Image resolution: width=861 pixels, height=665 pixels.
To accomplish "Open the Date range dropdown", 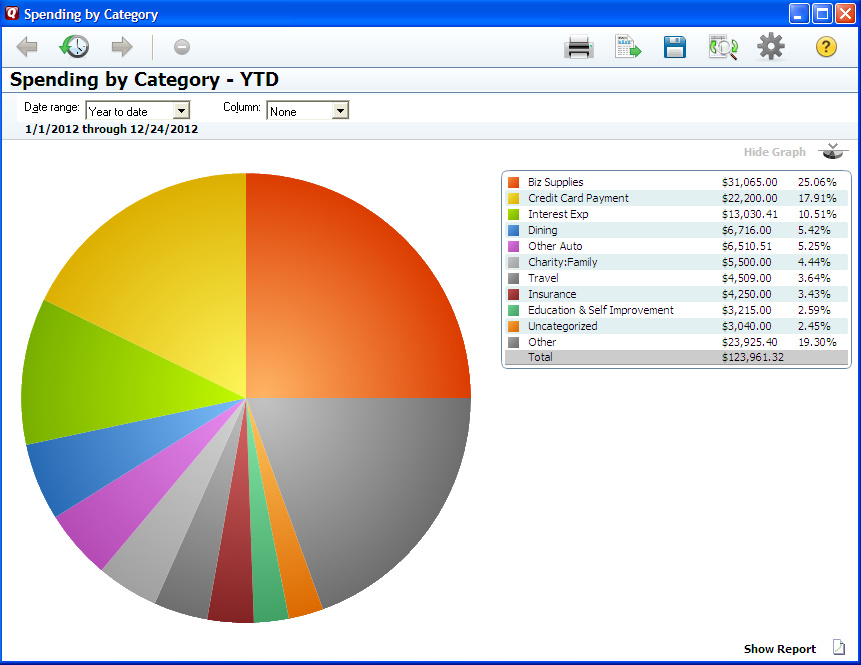I will click(x=138, y=111).
